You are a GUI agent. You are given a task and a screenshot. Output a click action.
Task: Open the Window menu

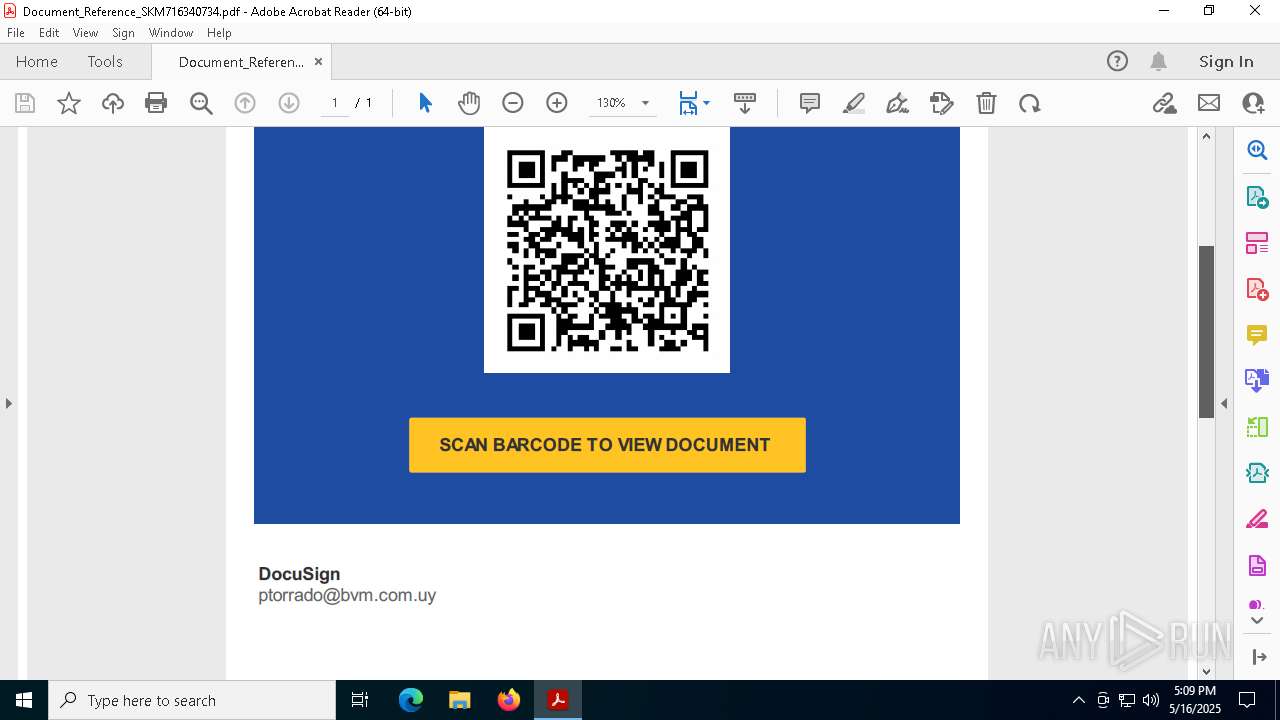[x=171, y=33]
